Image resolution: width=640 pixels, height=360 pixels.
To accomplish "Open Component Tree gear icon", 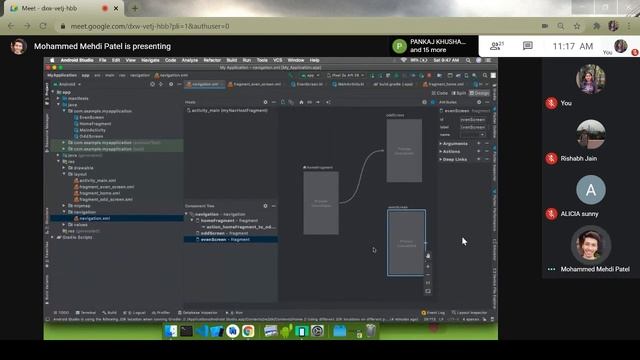I will click(265, 206).
